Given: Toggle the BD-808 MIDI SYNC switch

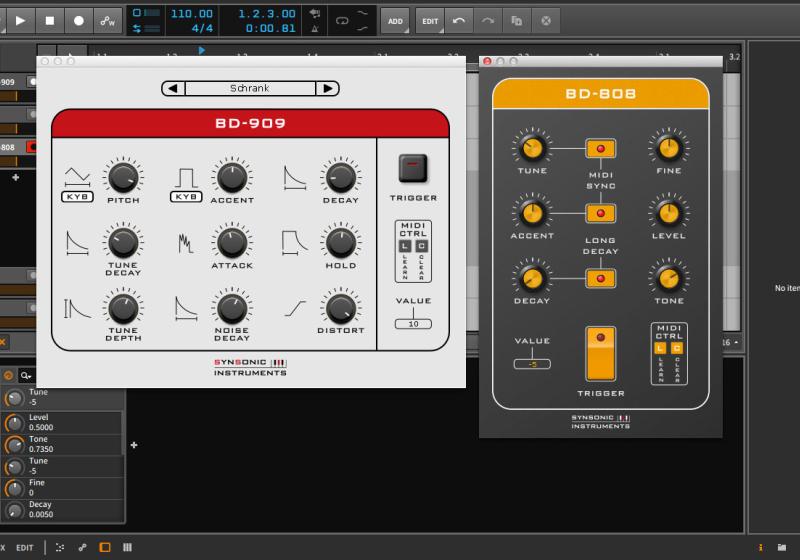Looking at the screenshot, I should [601, 148].
